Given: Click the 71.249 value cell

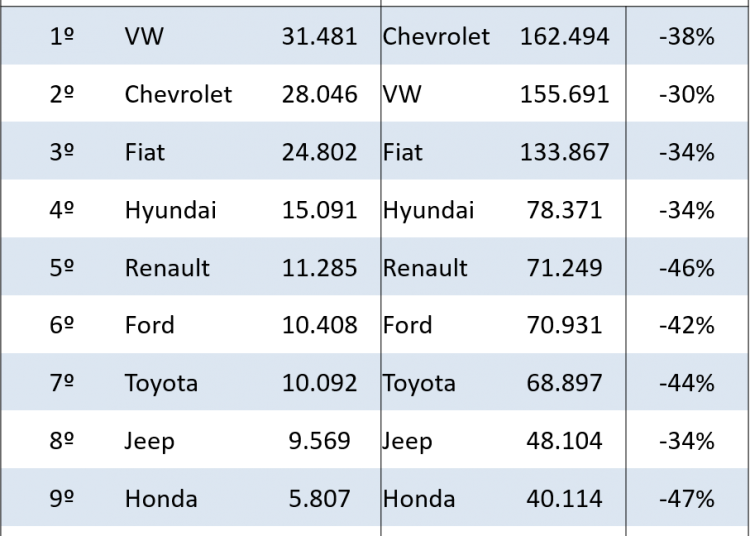Looking at the screenshot, I should tap(564, 268).
